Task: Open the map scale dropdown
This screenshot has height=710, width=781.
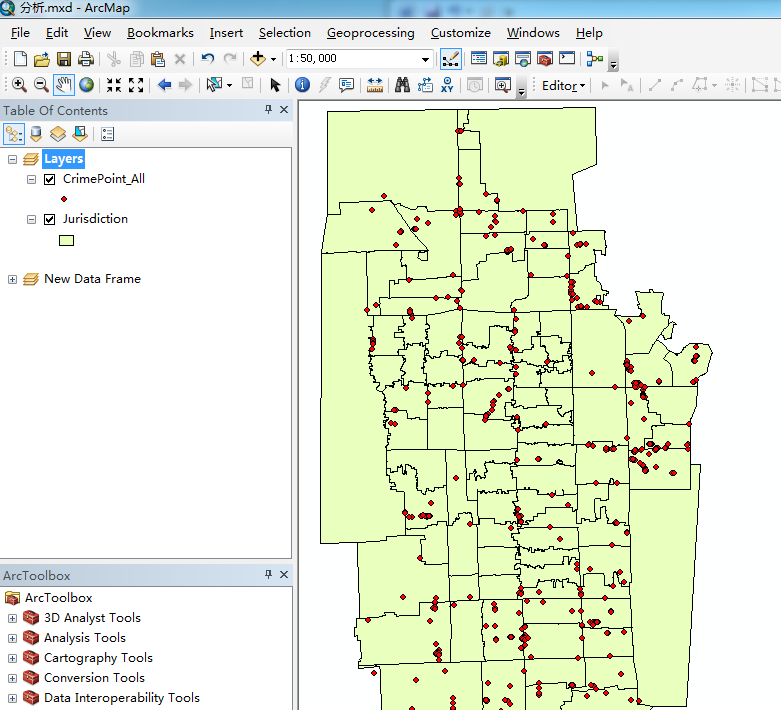Action: click(x=426, y=59)
